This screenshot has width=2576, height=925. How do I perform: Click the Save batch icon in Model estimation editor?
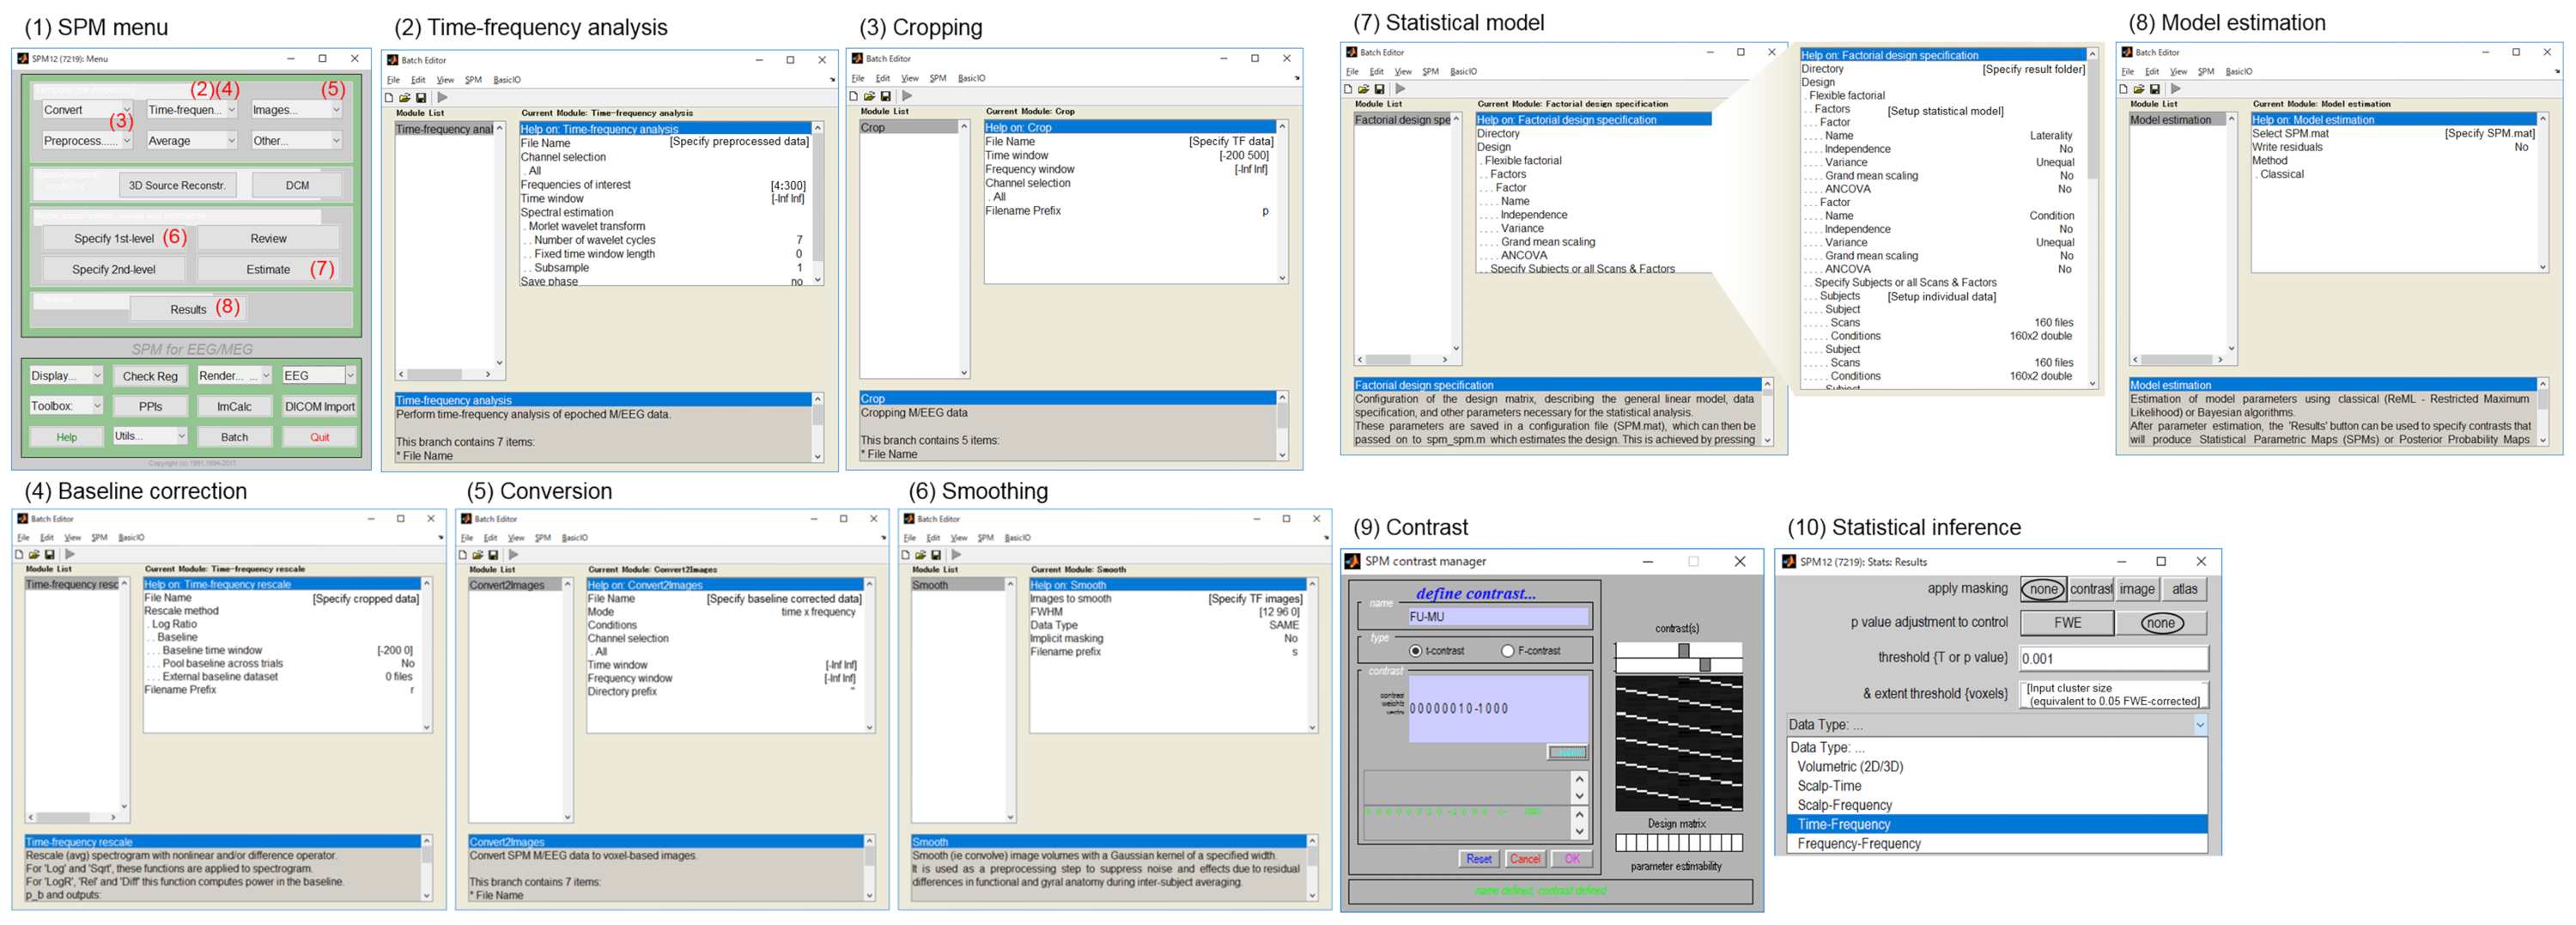(2155, 89)
